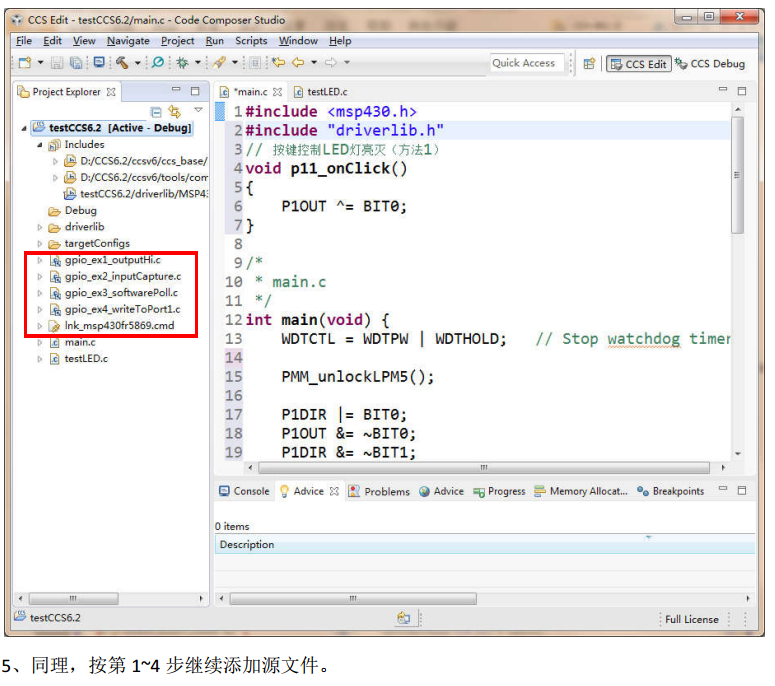Close the Project Explorer tab X

(111, 92)
